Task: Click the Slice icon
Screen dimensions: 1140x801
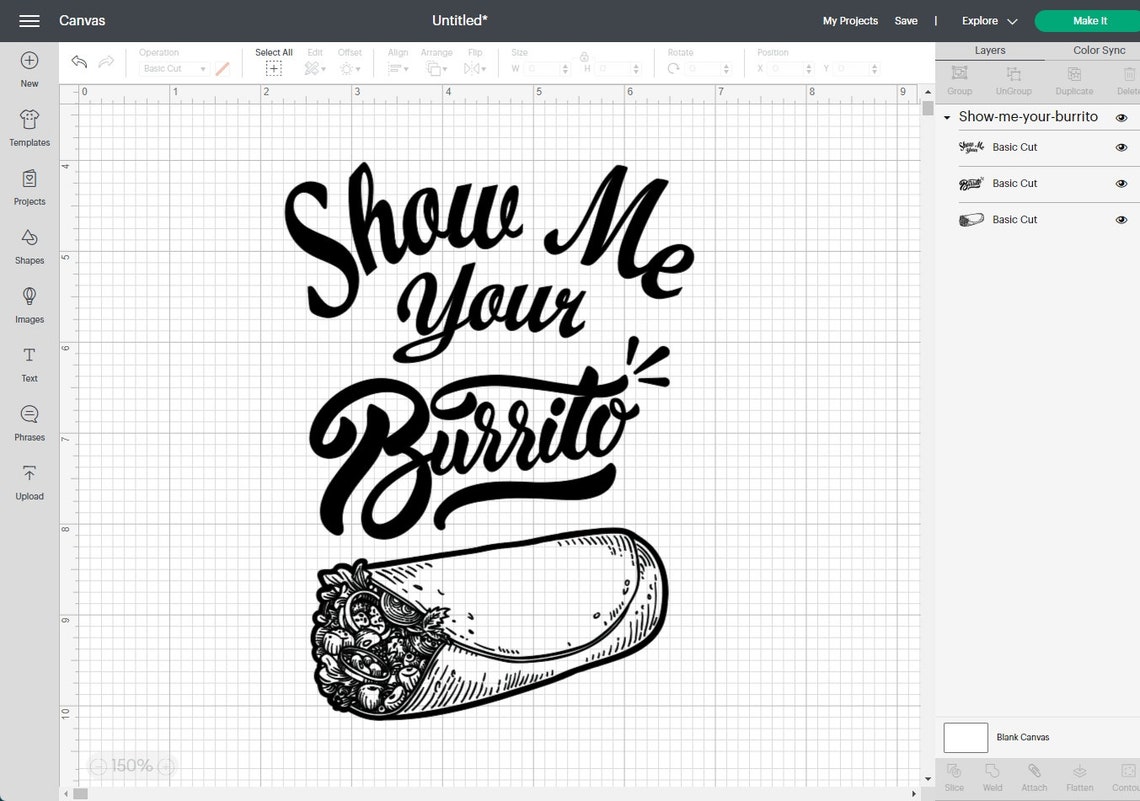Action: [x=953, y=775]
